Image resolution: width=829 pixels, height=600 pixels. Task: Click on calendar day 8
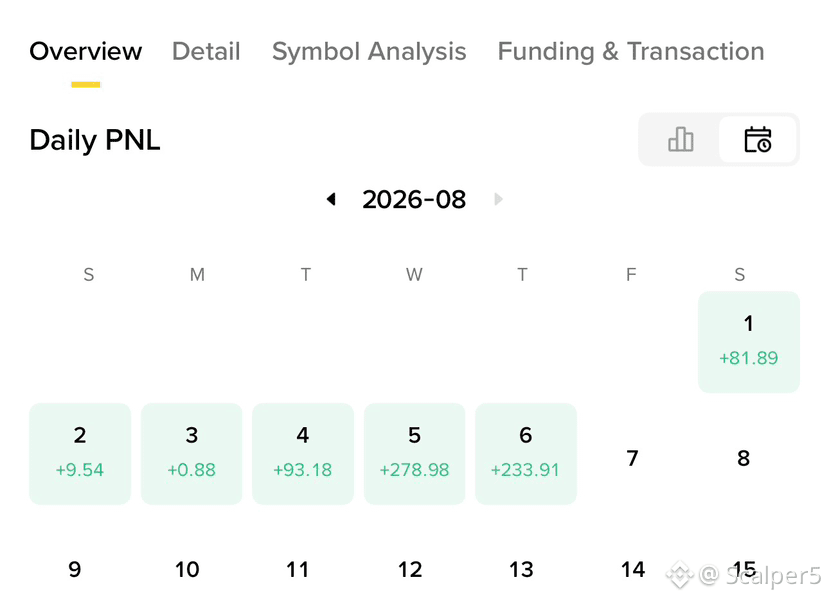click(743, 458)
